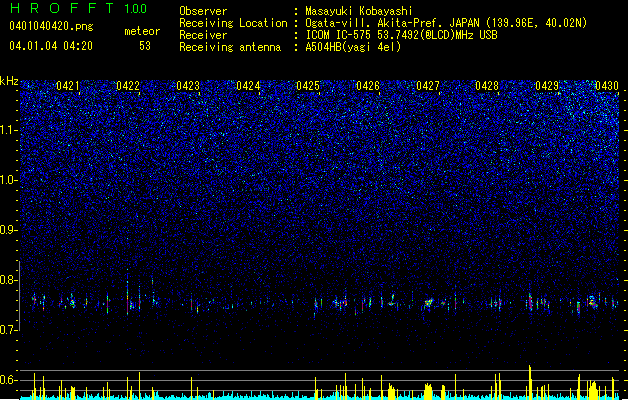Click the 0.9 kHz axis label
The width and height of the screenshot is (629, 400).
tap(9, 230)
